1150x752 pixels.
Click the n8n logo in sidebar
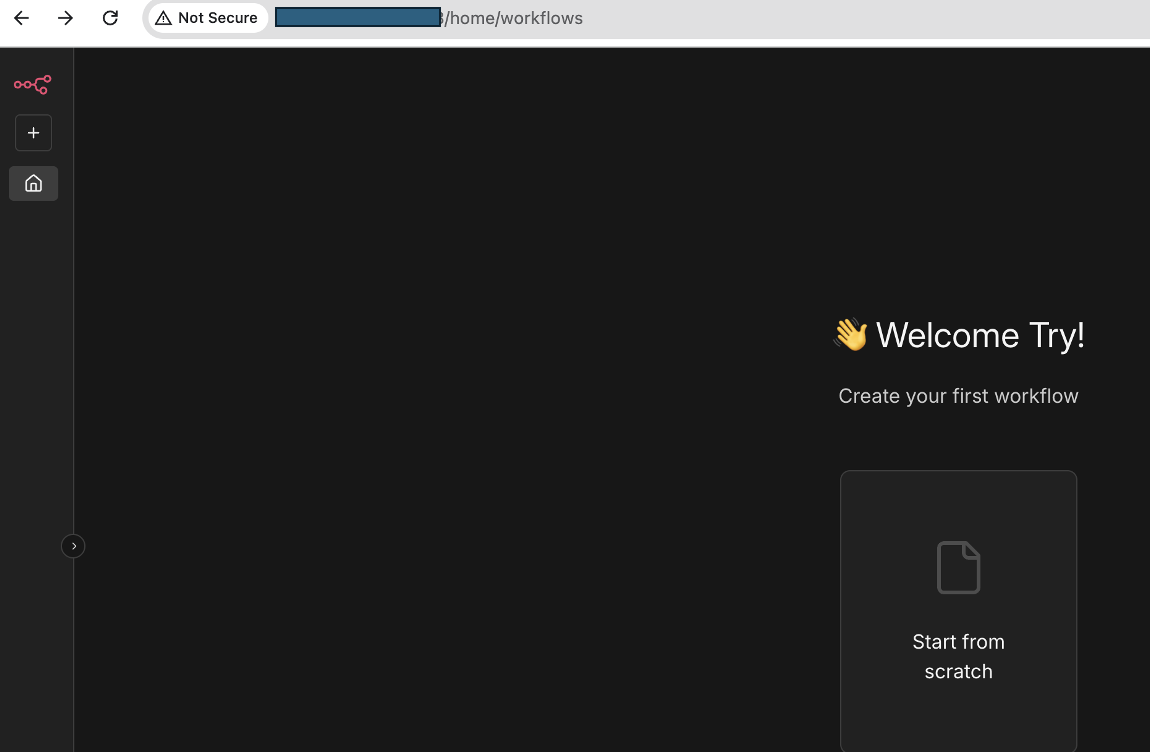click(32, 85)
